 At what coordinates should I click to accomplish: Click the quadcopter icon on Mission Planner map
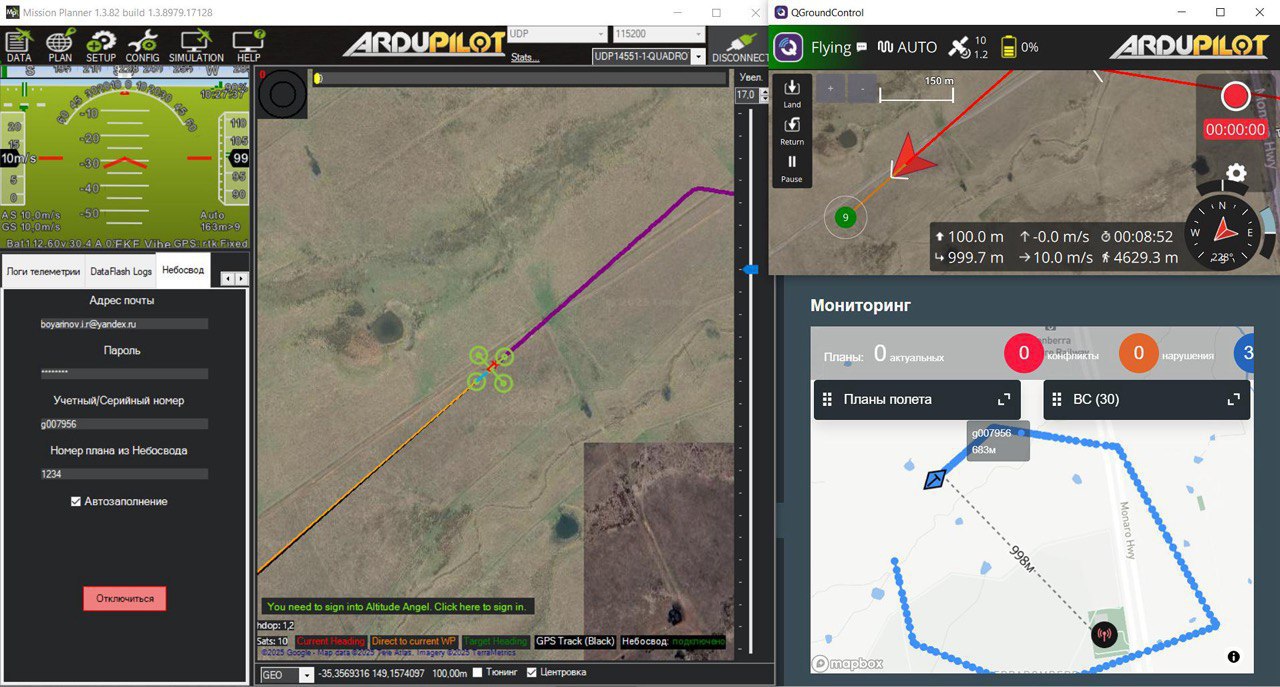pos(490,368)
